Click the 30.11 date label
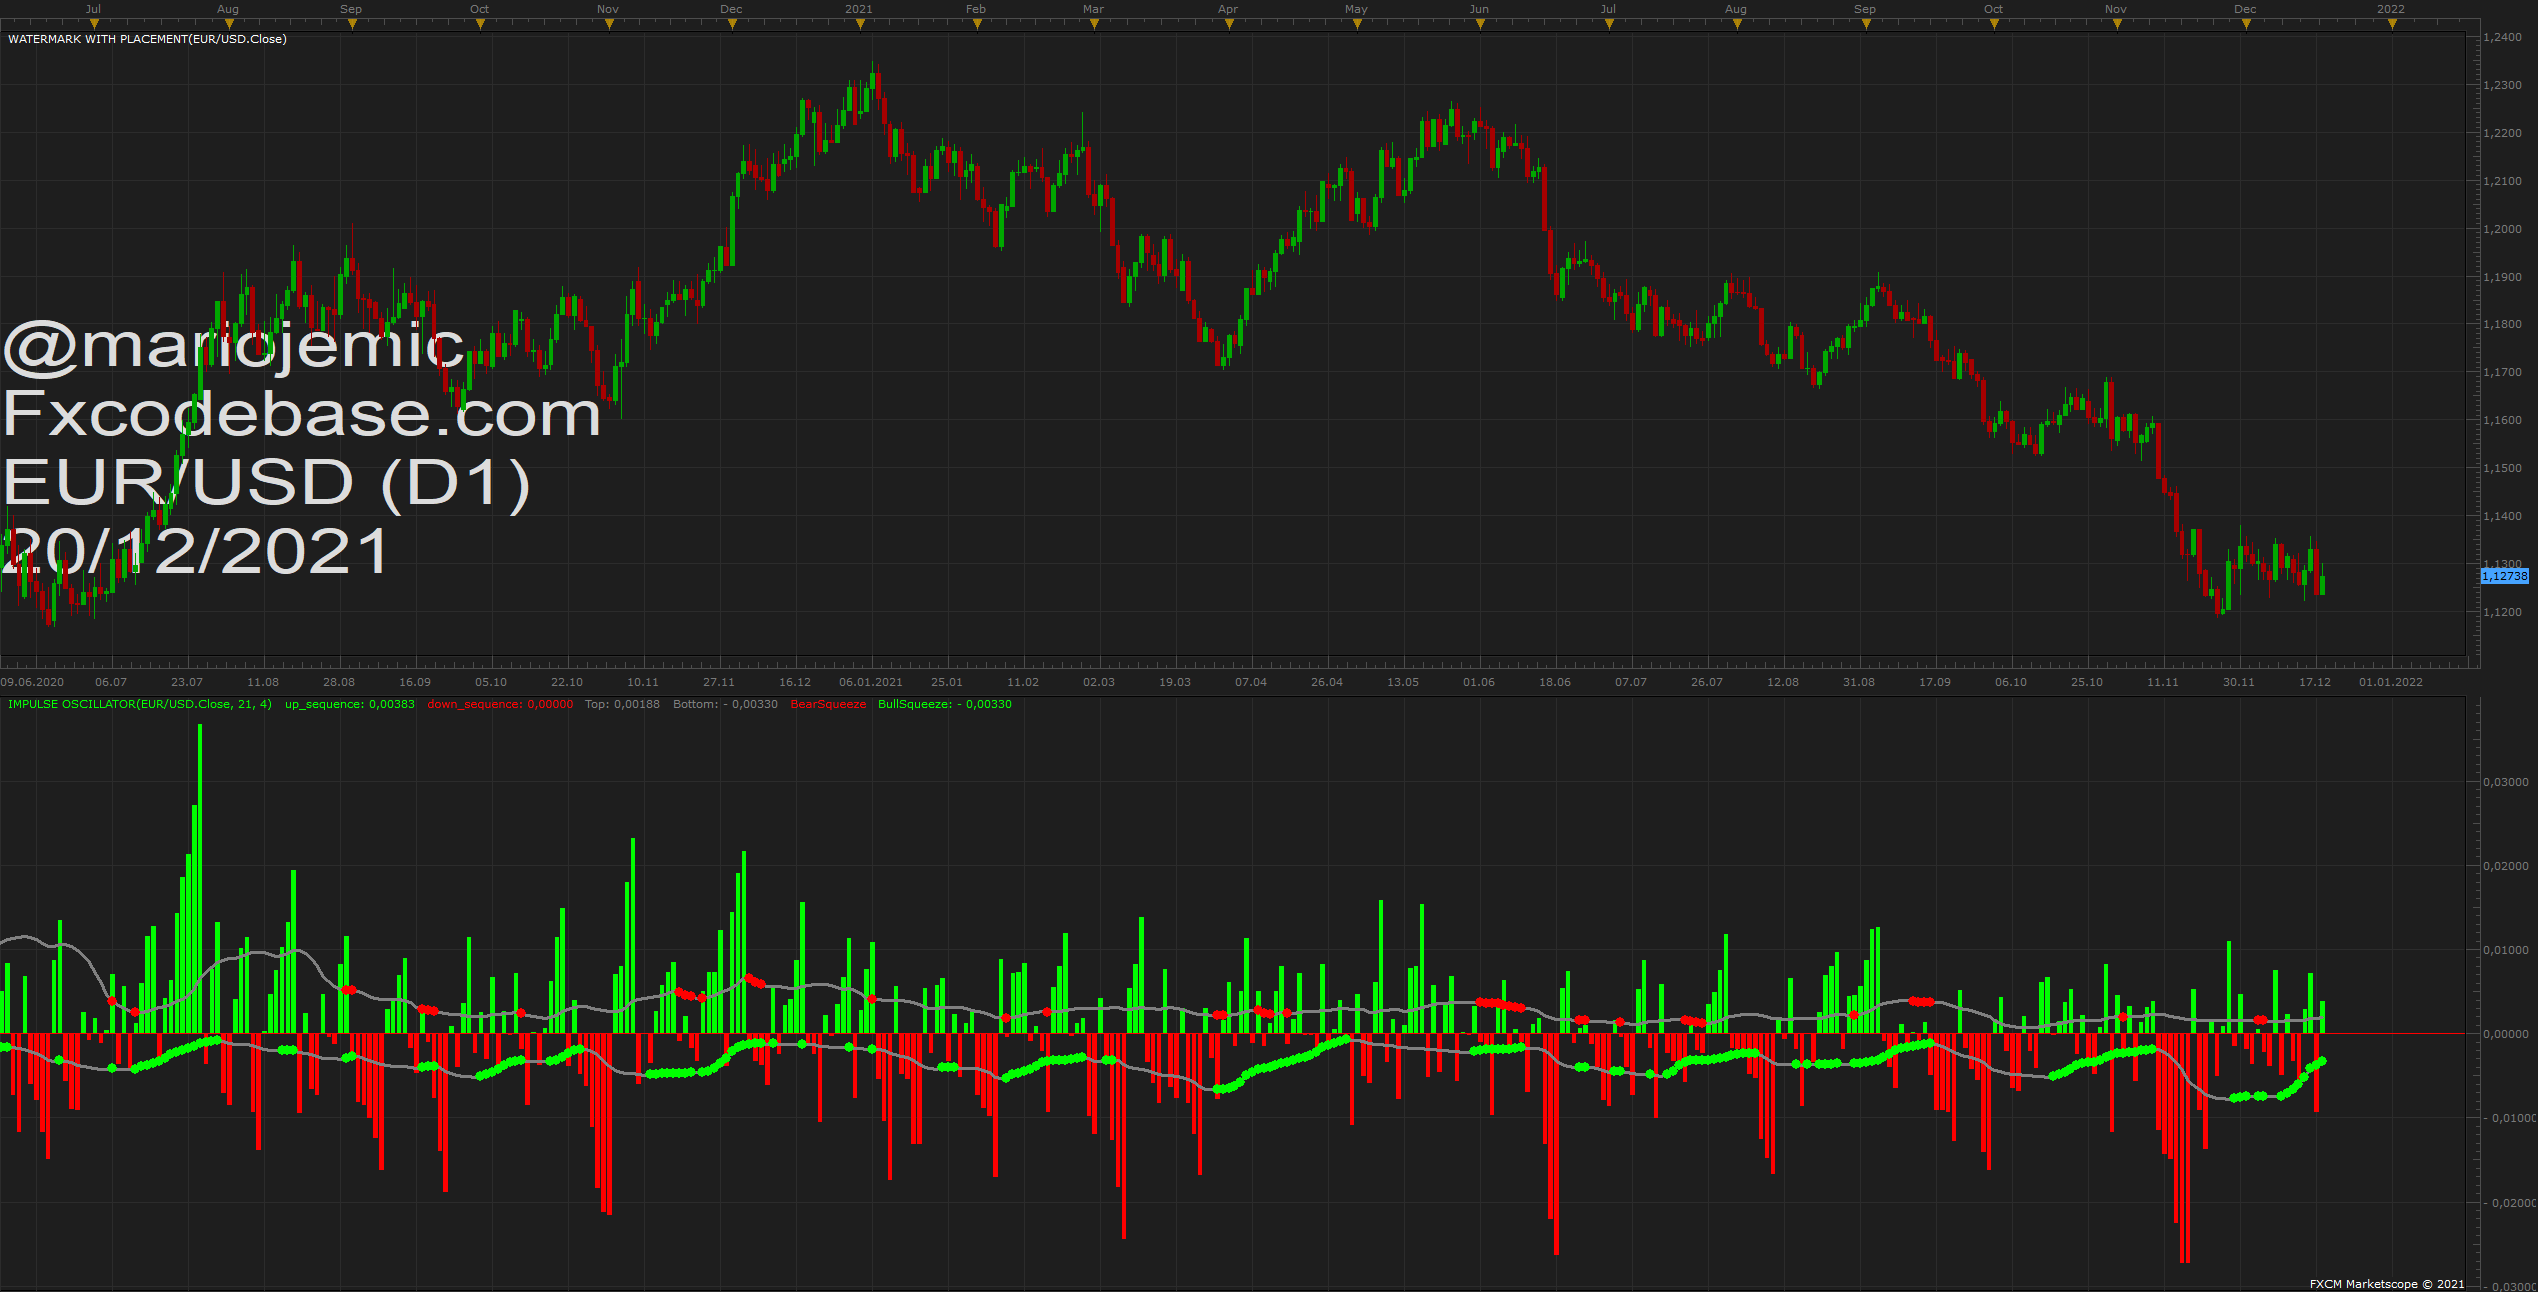 (x=2239, y=682)
